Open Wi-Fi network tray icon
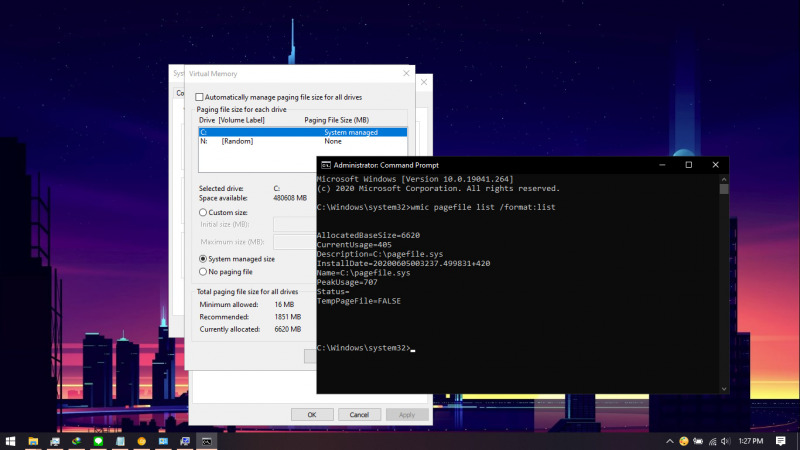800x450 pixels. pos(712,441)
